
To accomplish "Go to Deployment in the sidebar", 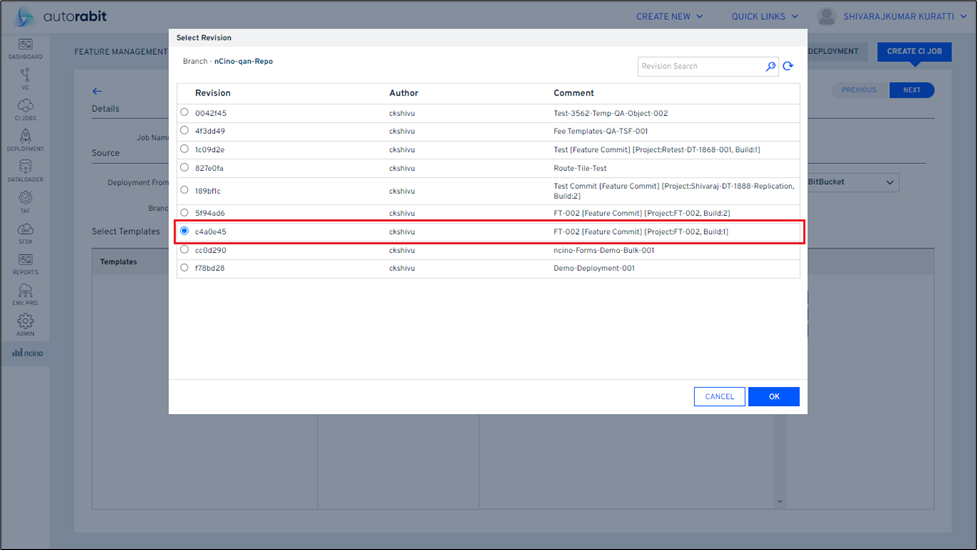I will [x=25, y=139].
